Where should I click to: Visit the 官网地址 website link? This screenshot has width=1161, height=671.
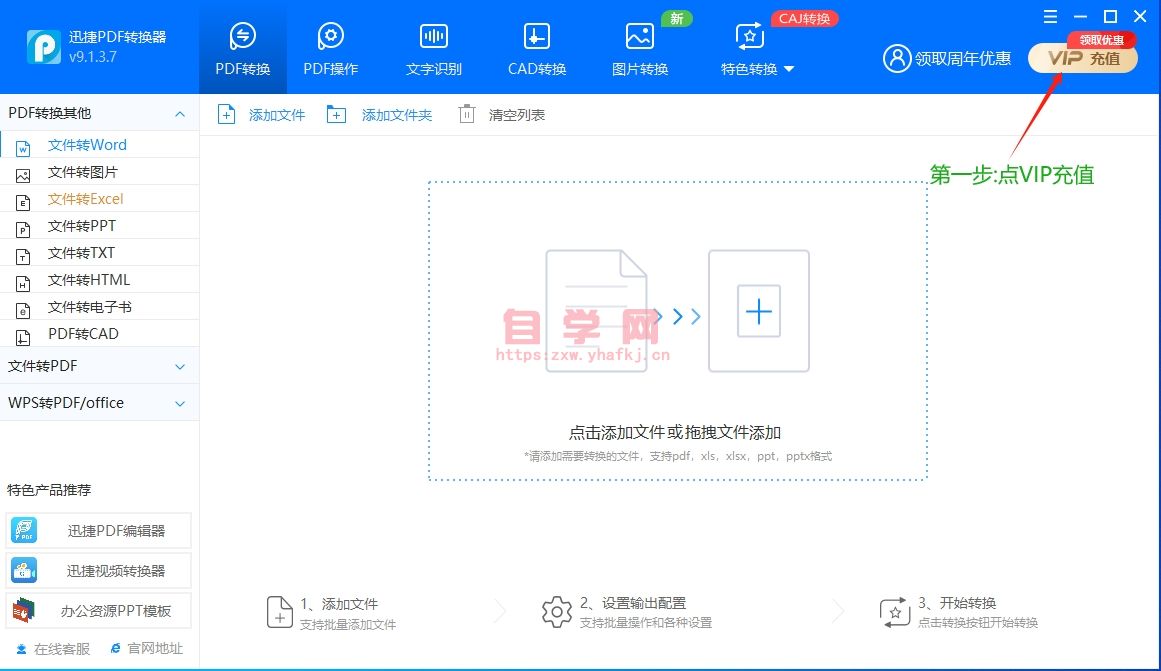147,649
